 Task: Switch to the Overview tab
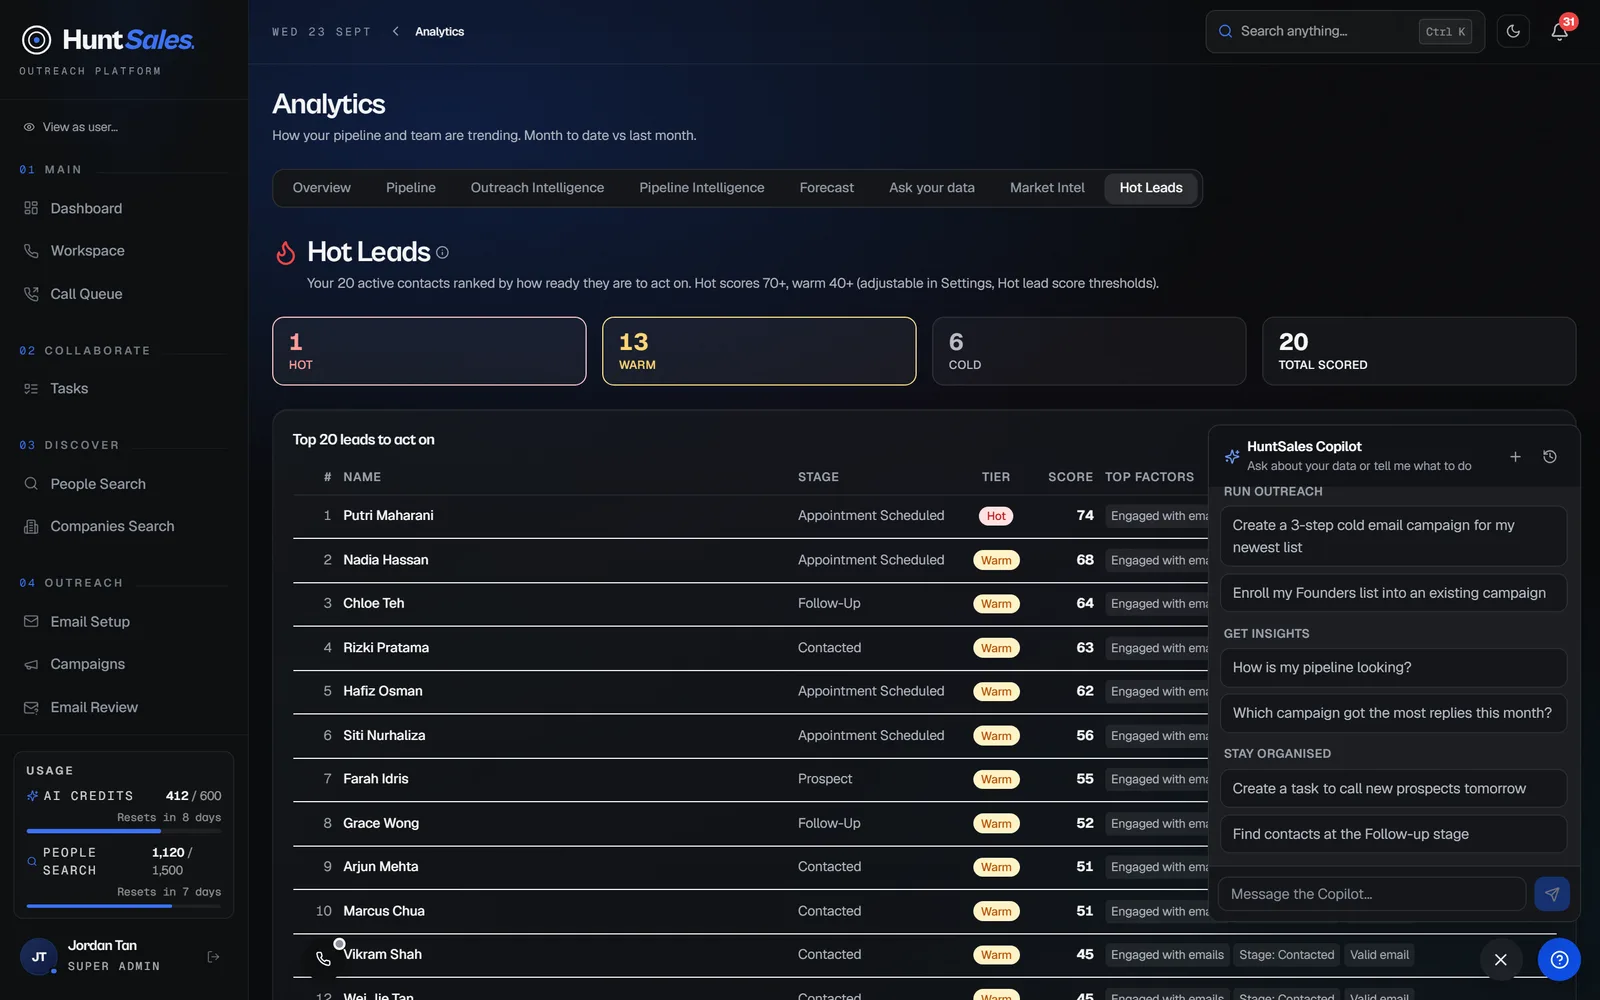coord(322,188)
